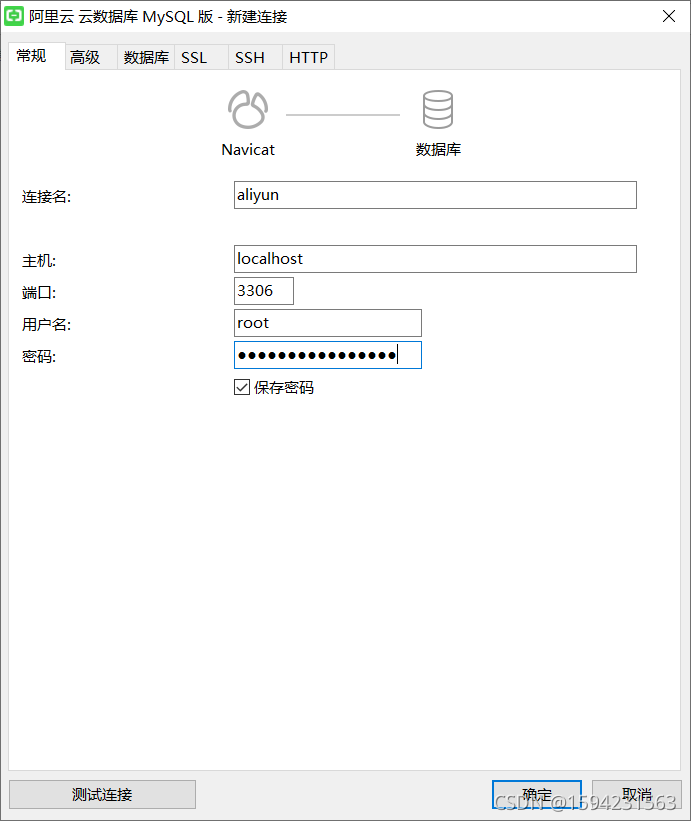Viewport: 691px width, 821px height.
Task: Close the new connection dialog
Action: pos(668,16)
